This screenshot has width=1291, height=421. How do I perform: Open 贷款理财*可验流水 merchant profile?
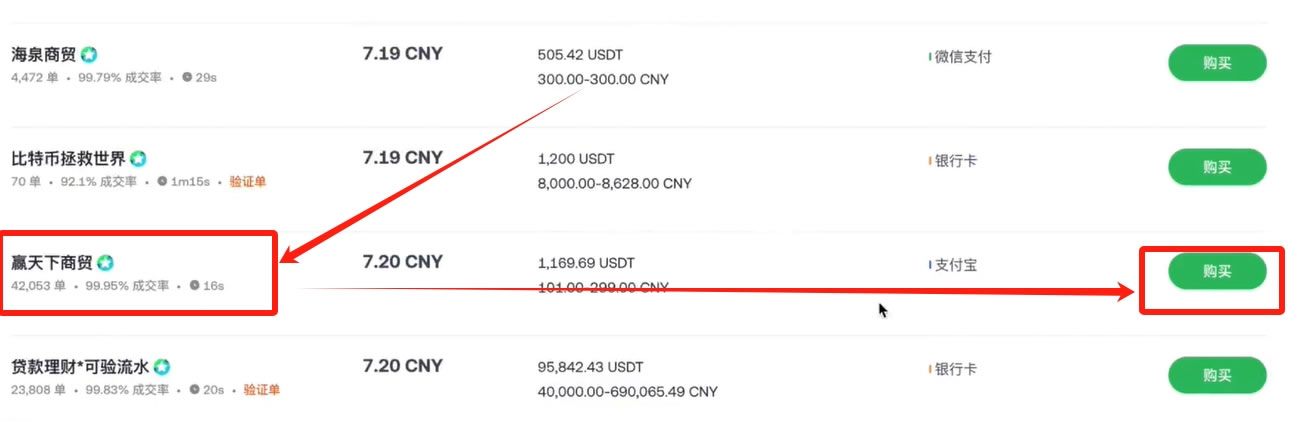(80, 367)
